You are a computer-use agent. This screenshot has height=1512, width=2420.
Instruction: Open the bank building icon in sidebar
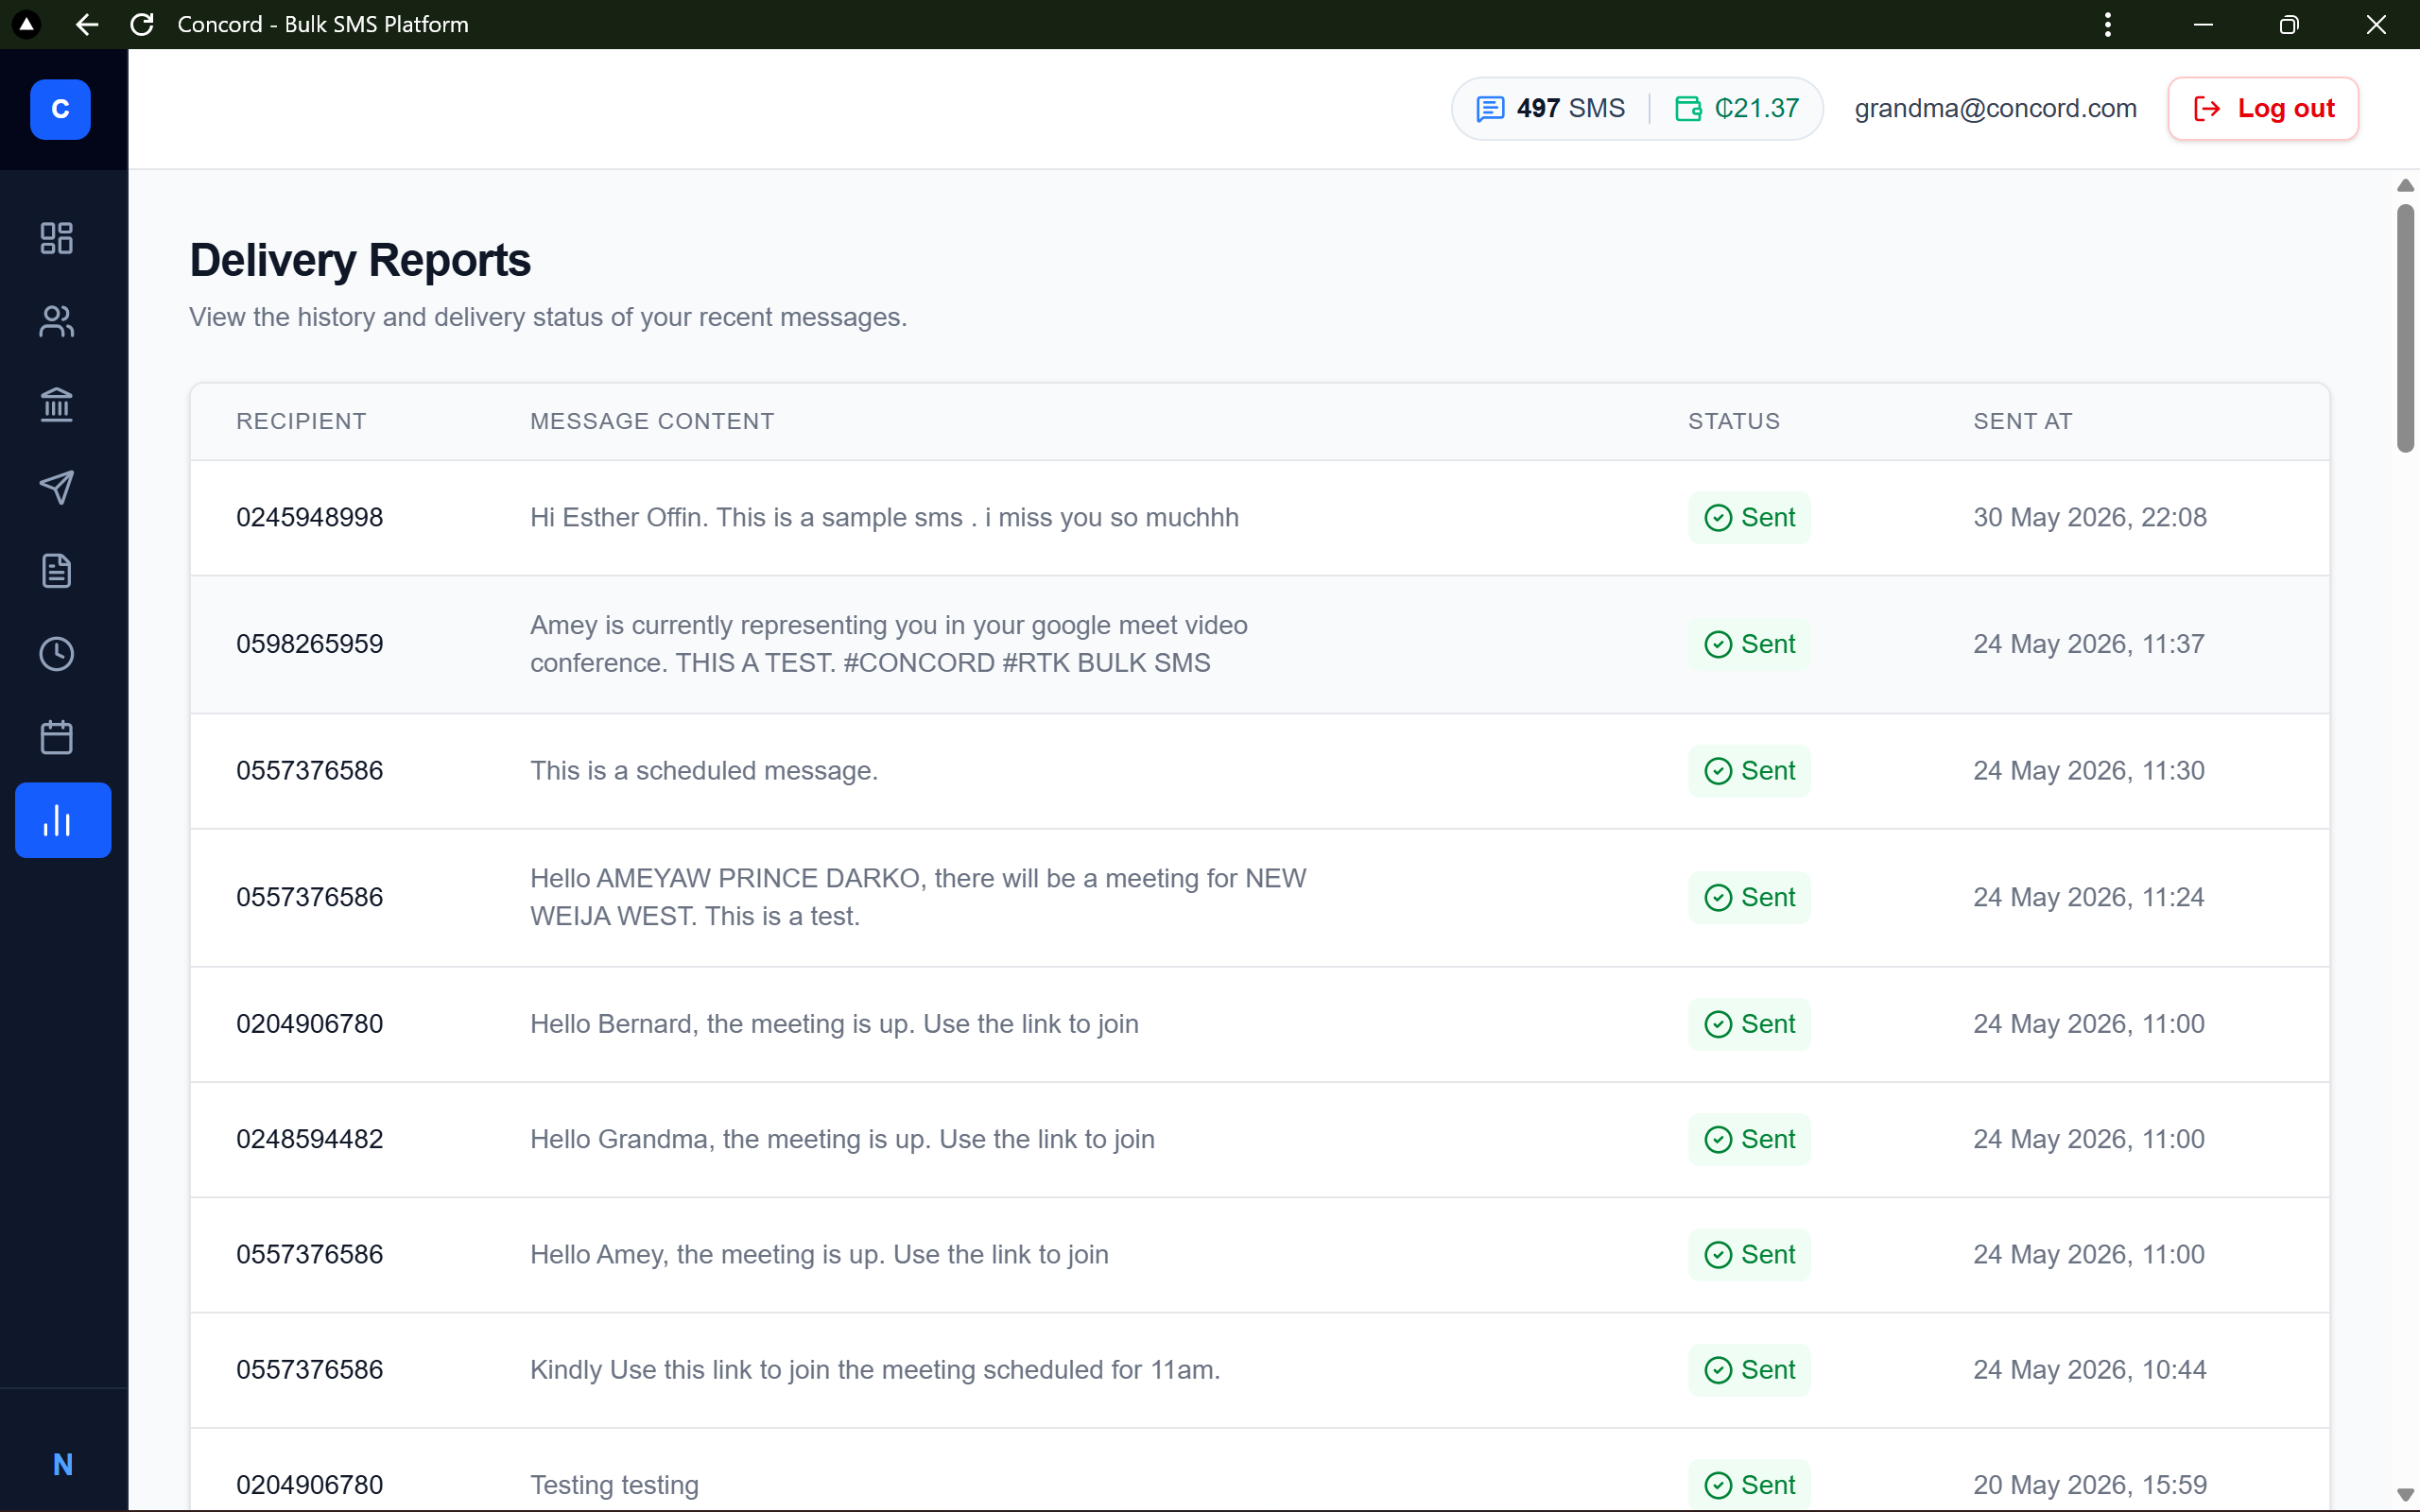point(57,404)
